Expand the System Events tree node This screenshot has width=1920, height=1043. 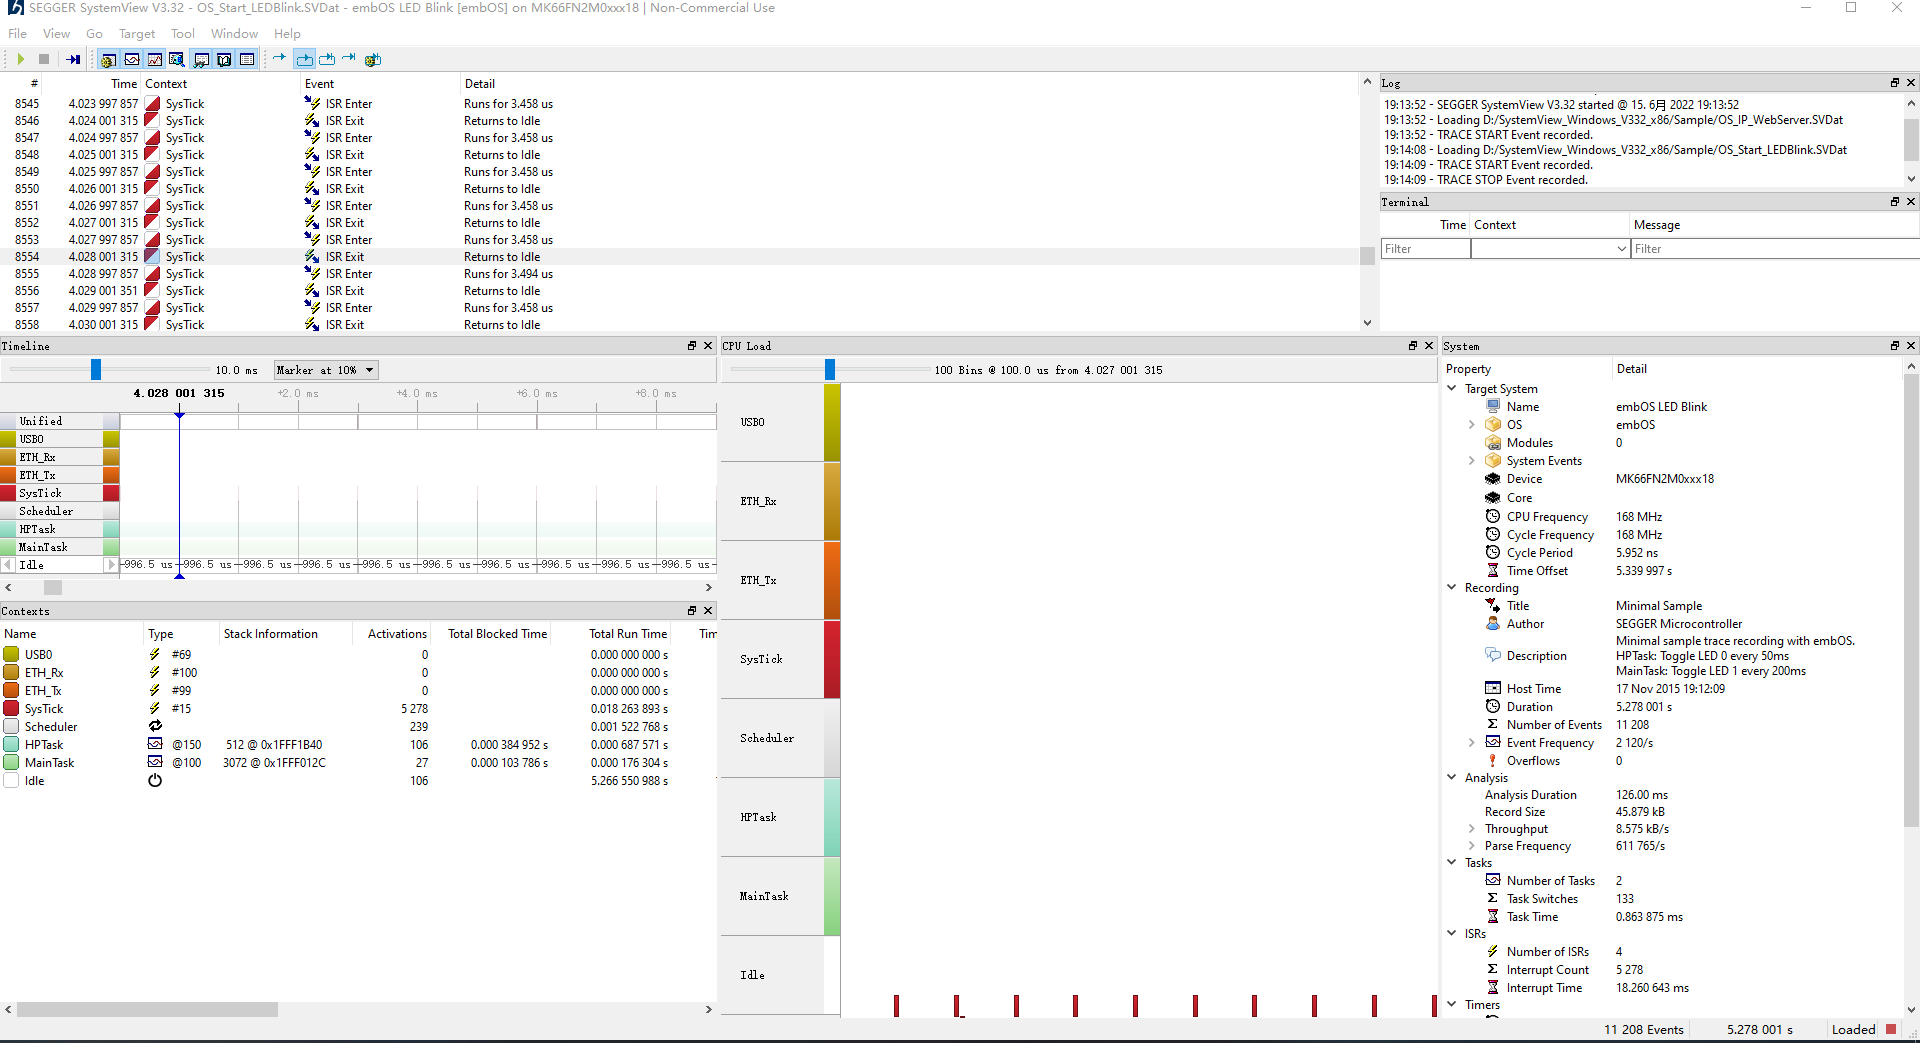click(x=1471, y=461)
